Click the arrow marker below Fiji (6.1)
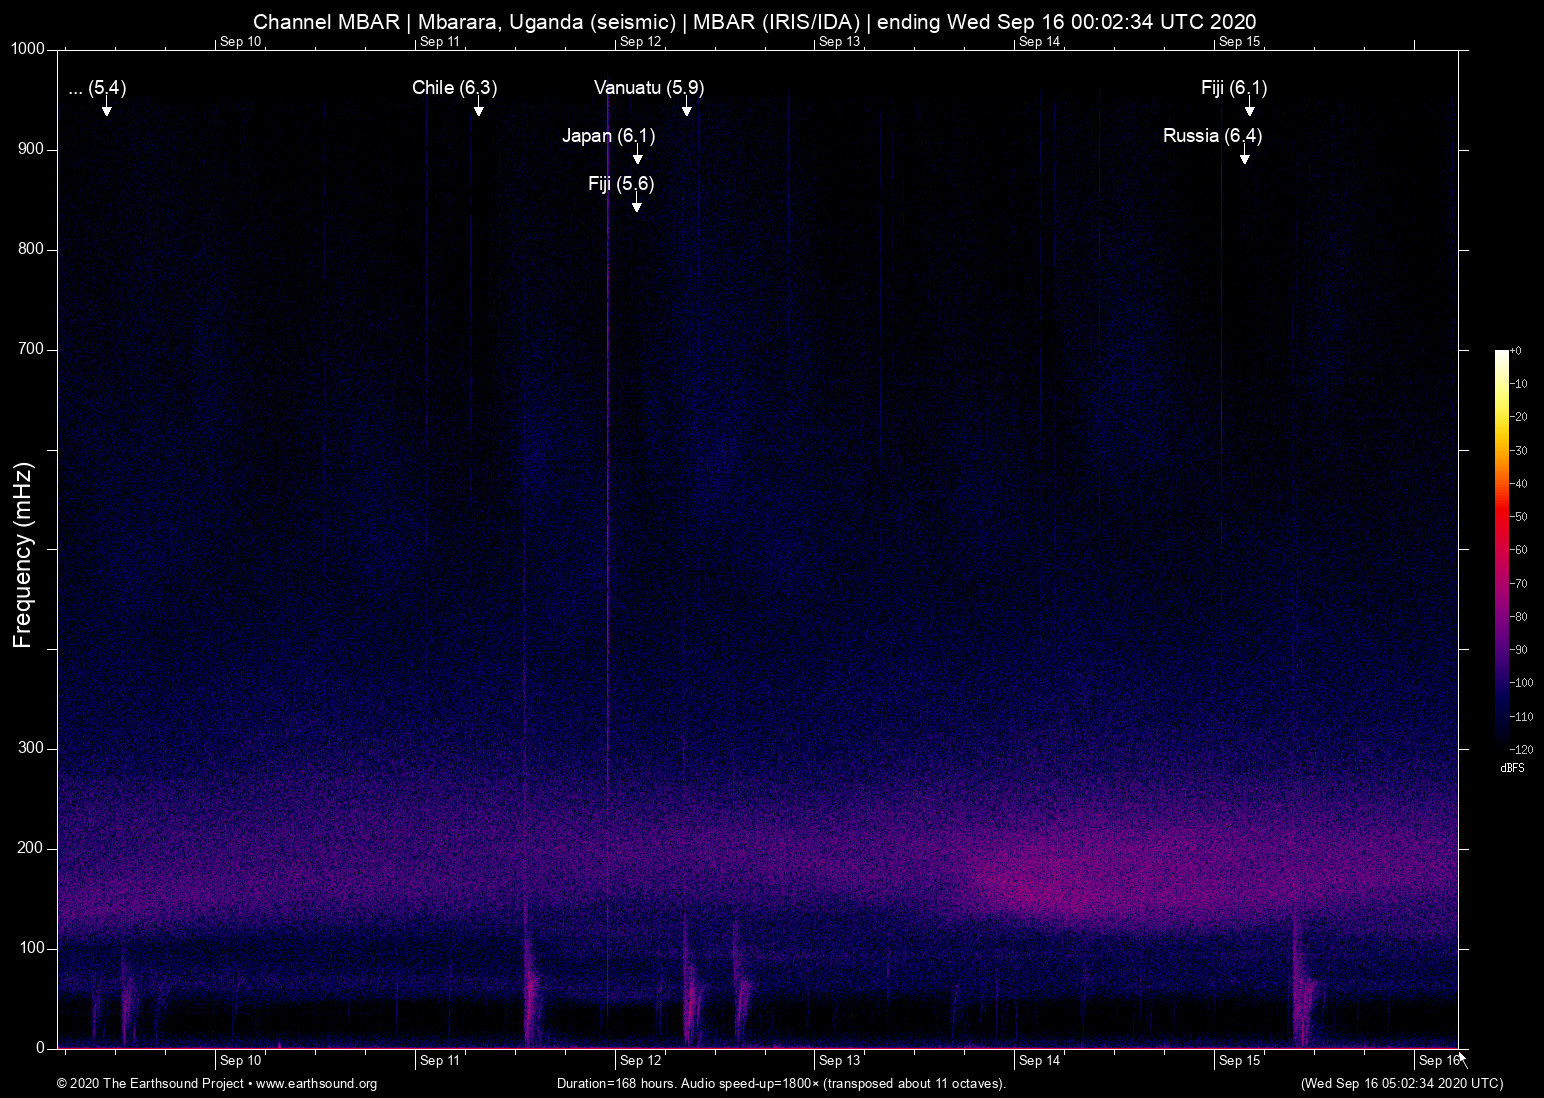The width and height of the screenshot is (1544, 1098). pos(1249,108)
